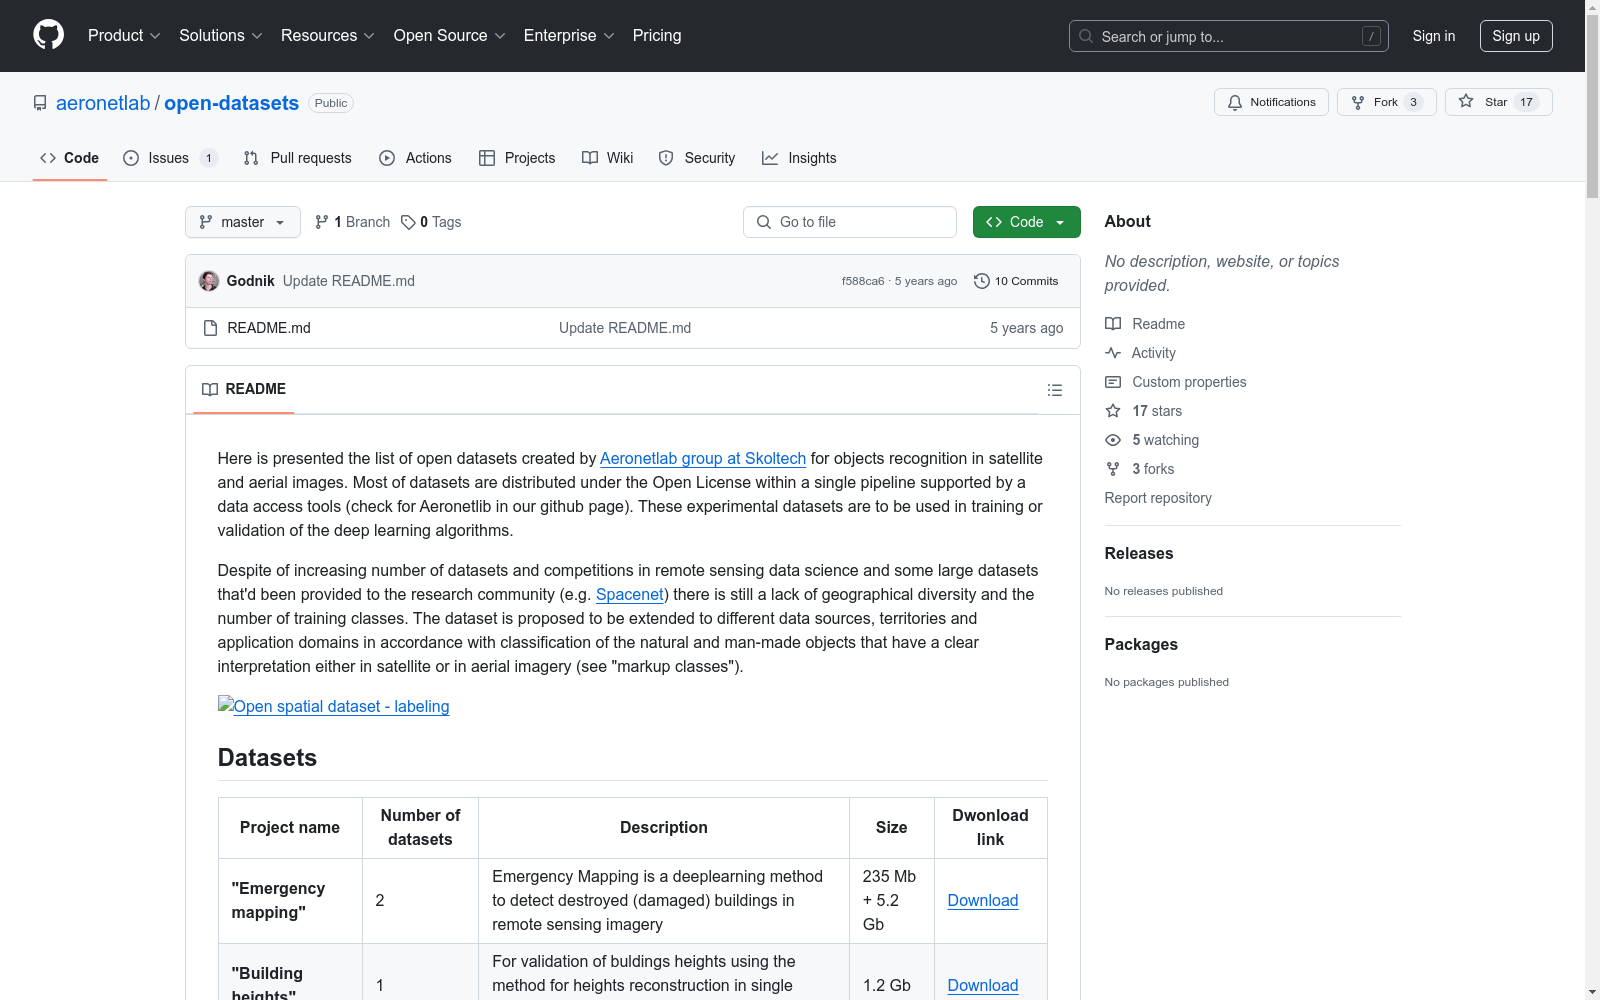Open latest commit message Update README.md
Image resolution: width=1600 pixels, height=1000 pixels.
(x=349, y=281)
